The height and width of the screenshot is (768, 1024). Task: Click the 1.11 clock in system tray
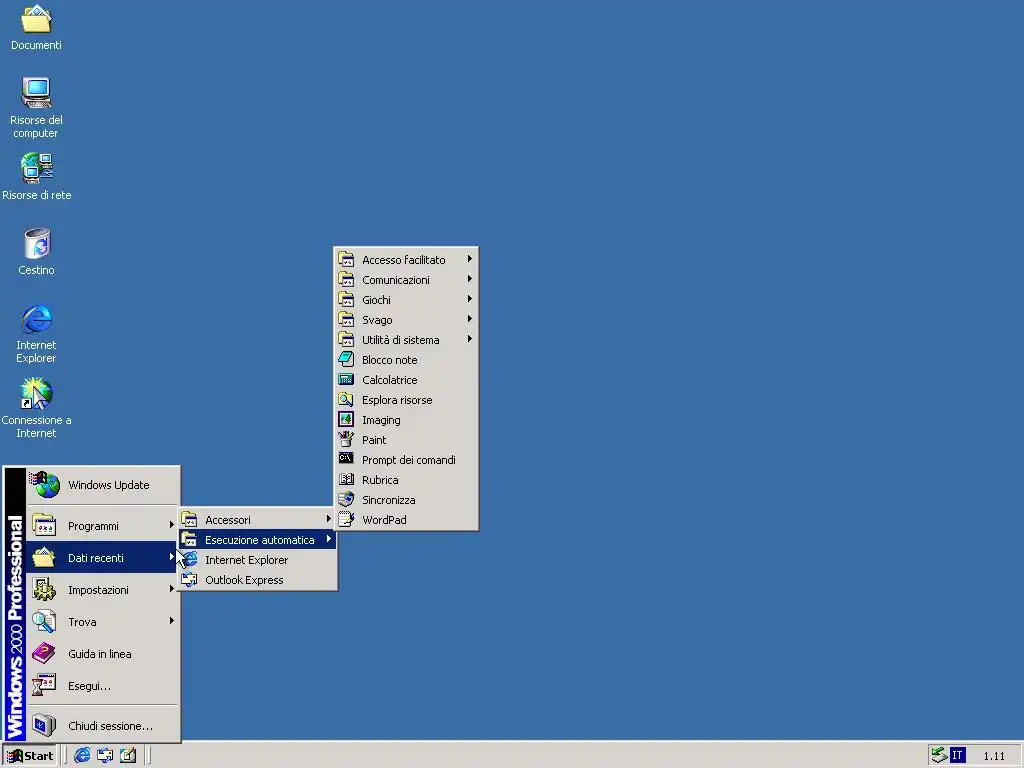point(994,756)
